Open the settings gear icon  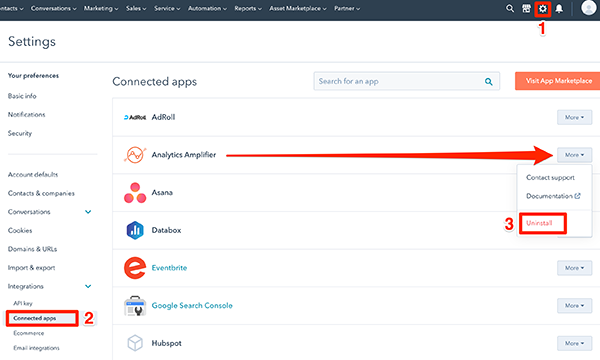click(543, 8)
